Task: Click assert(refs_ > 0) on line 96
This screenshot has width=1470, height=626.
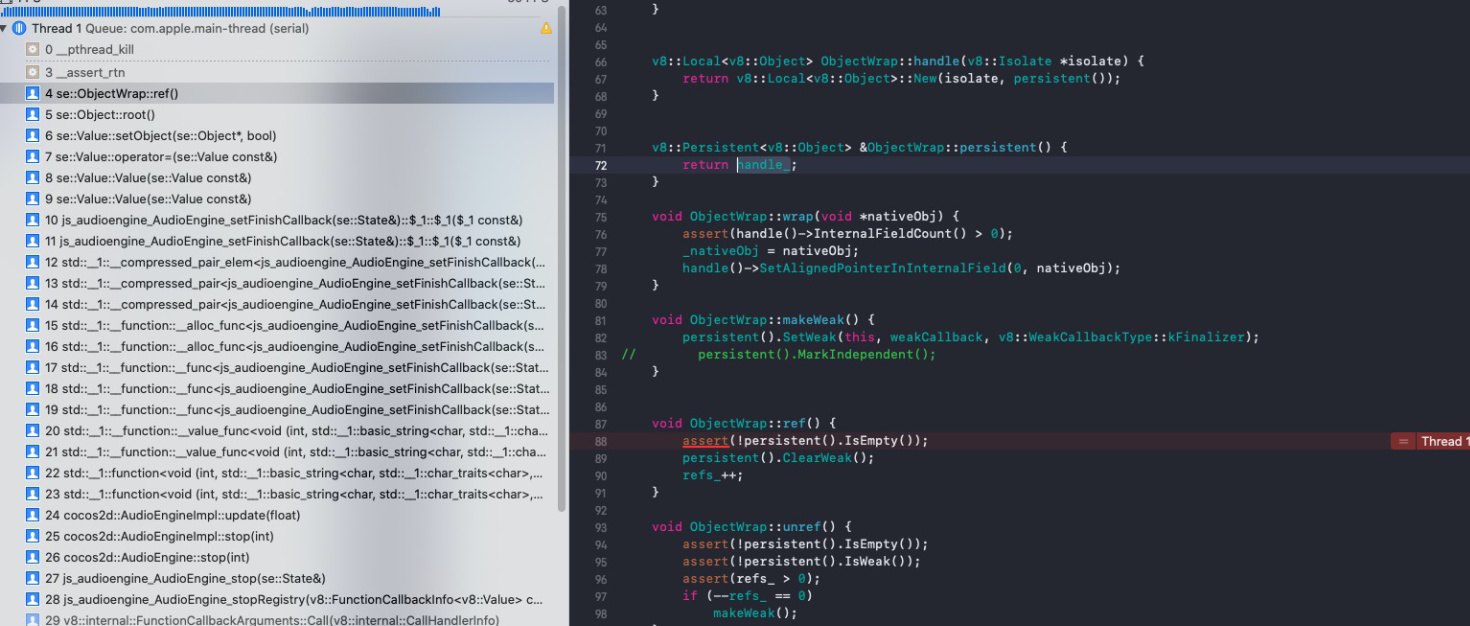Action: pos(751,578)
